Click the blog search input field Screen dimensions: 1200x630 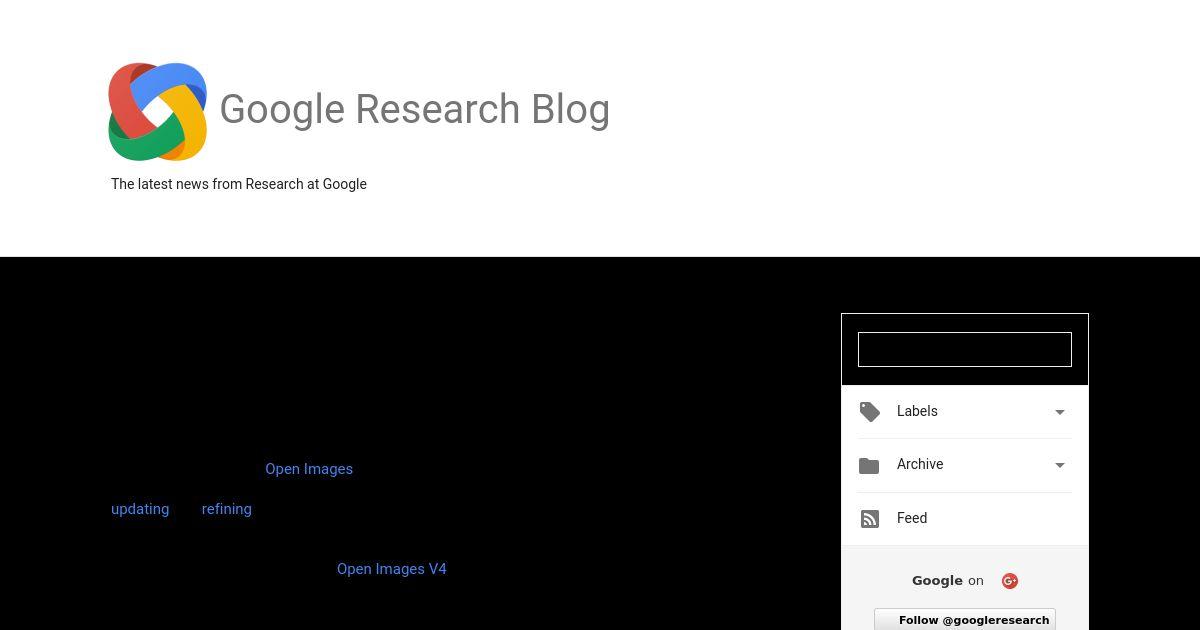tap(965, 349)
